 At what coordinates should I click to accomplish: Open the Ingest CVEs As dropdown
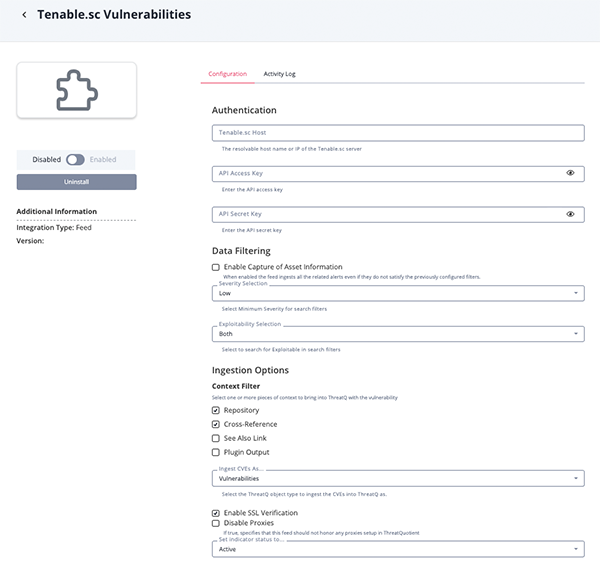[x=397, y=479]
